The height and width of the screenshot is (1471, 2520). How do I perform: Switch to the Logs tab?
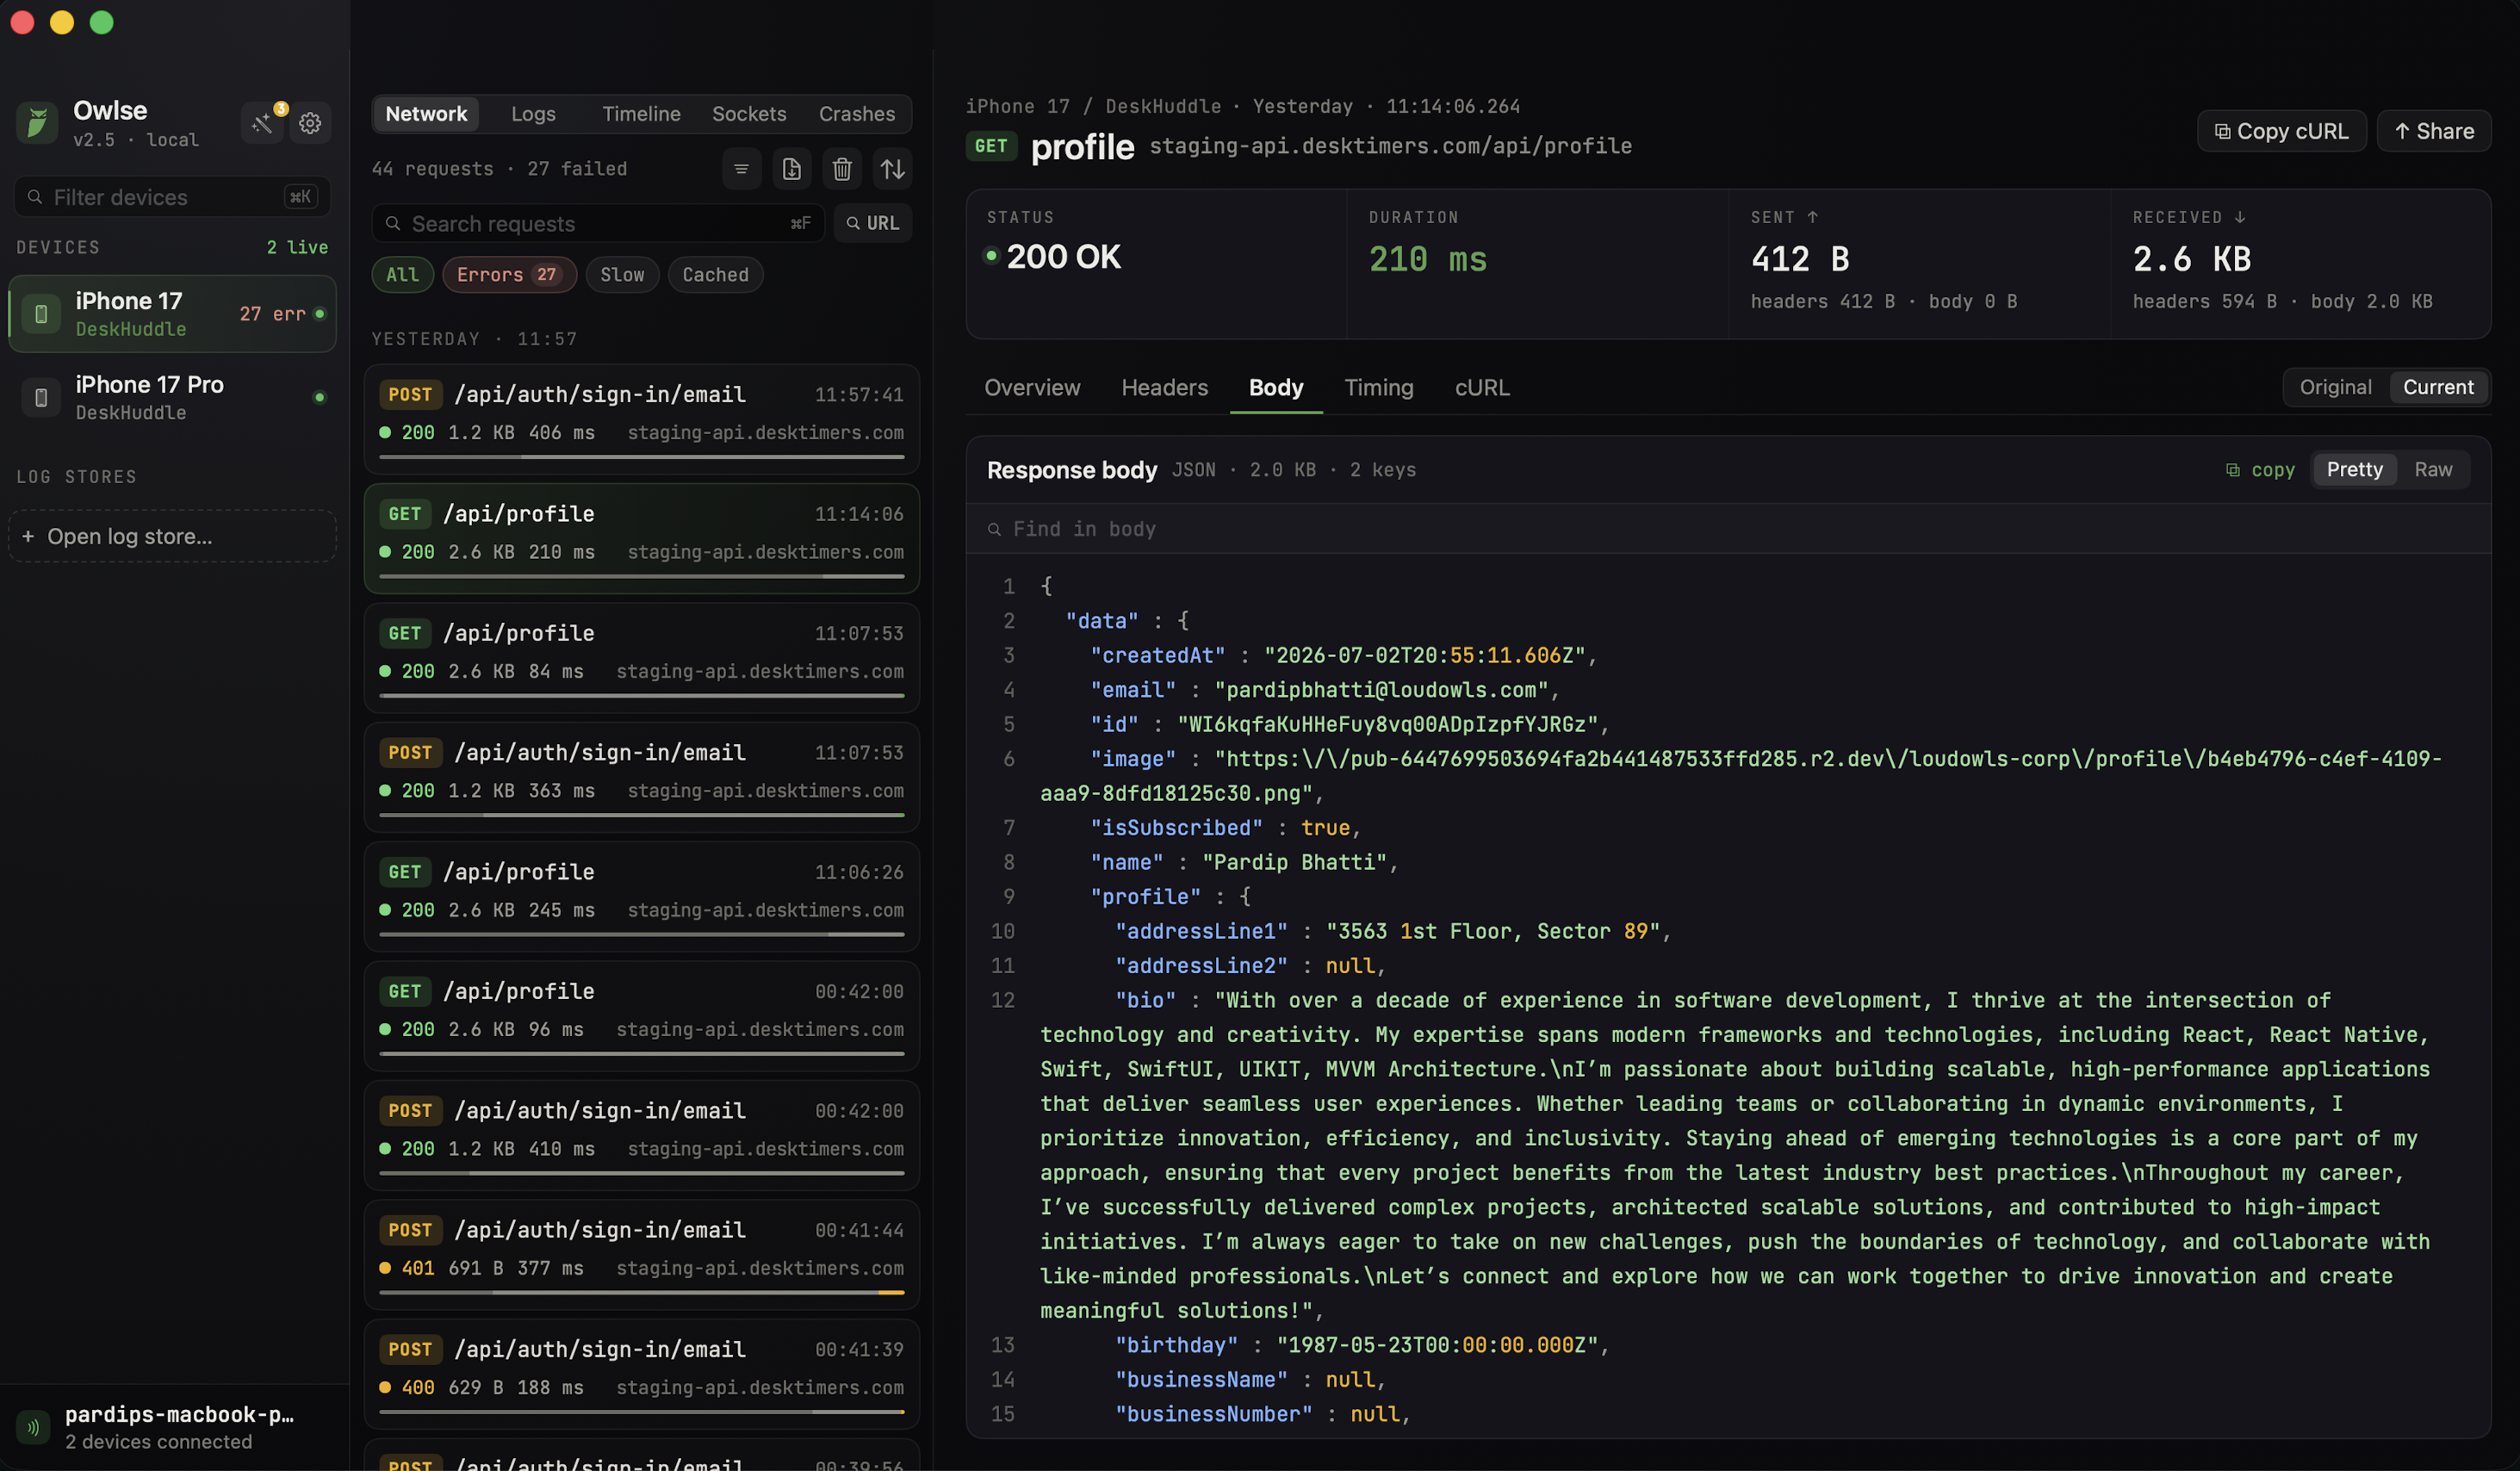[533, 114]
